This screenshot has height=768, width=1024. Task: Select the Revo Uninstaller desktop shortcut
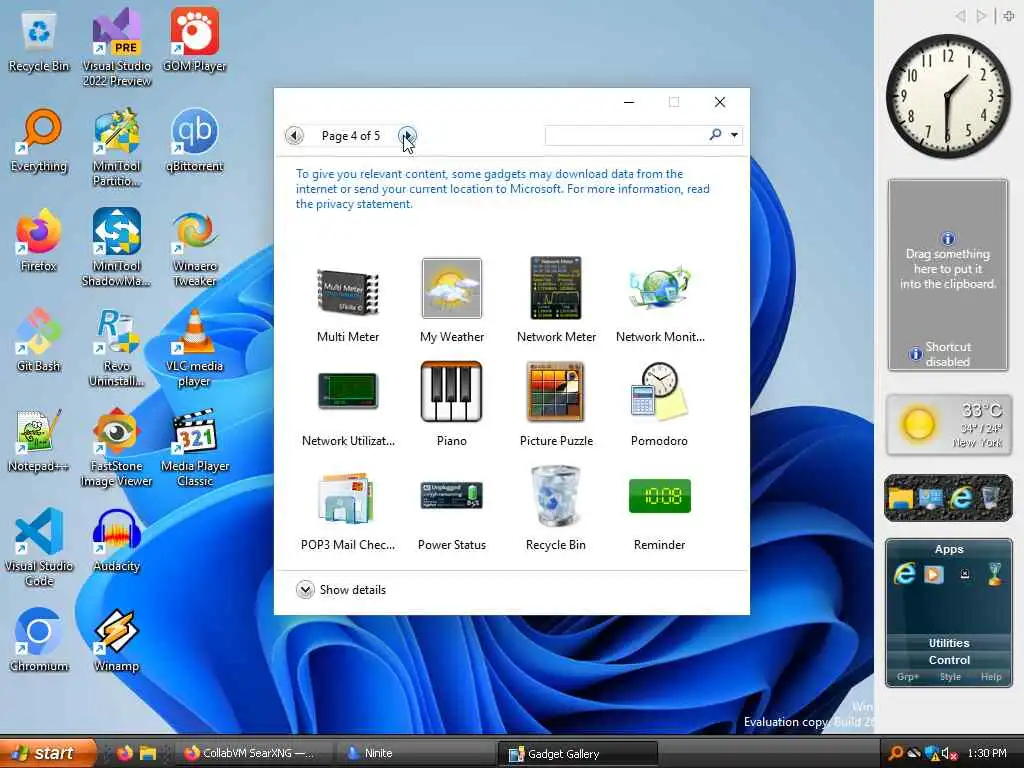116,349
